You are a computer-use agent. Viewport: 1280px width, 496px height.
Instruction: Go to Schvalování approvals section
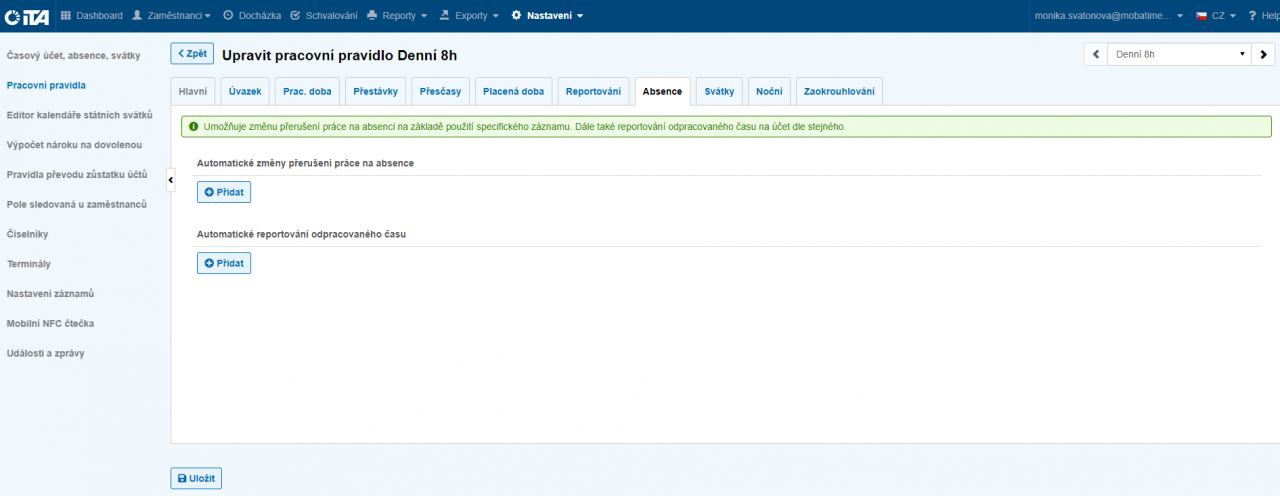[323, 16]
